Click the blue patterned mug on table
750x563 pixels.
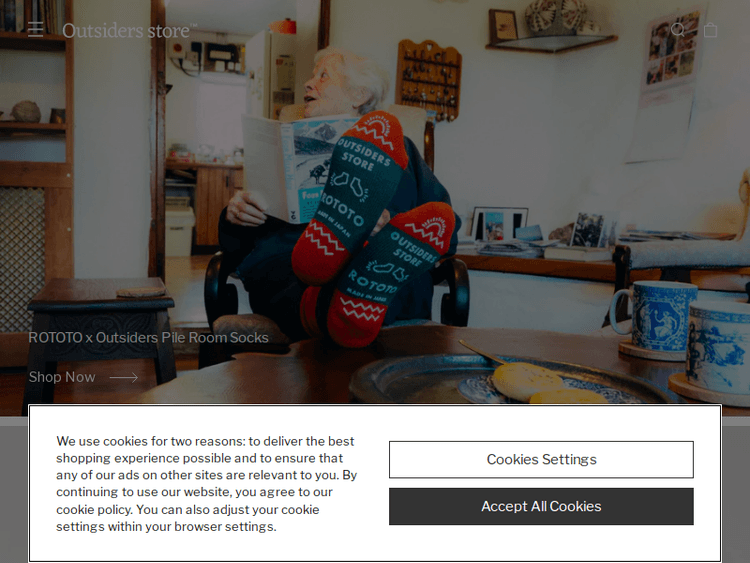click(x=654, y=316)
